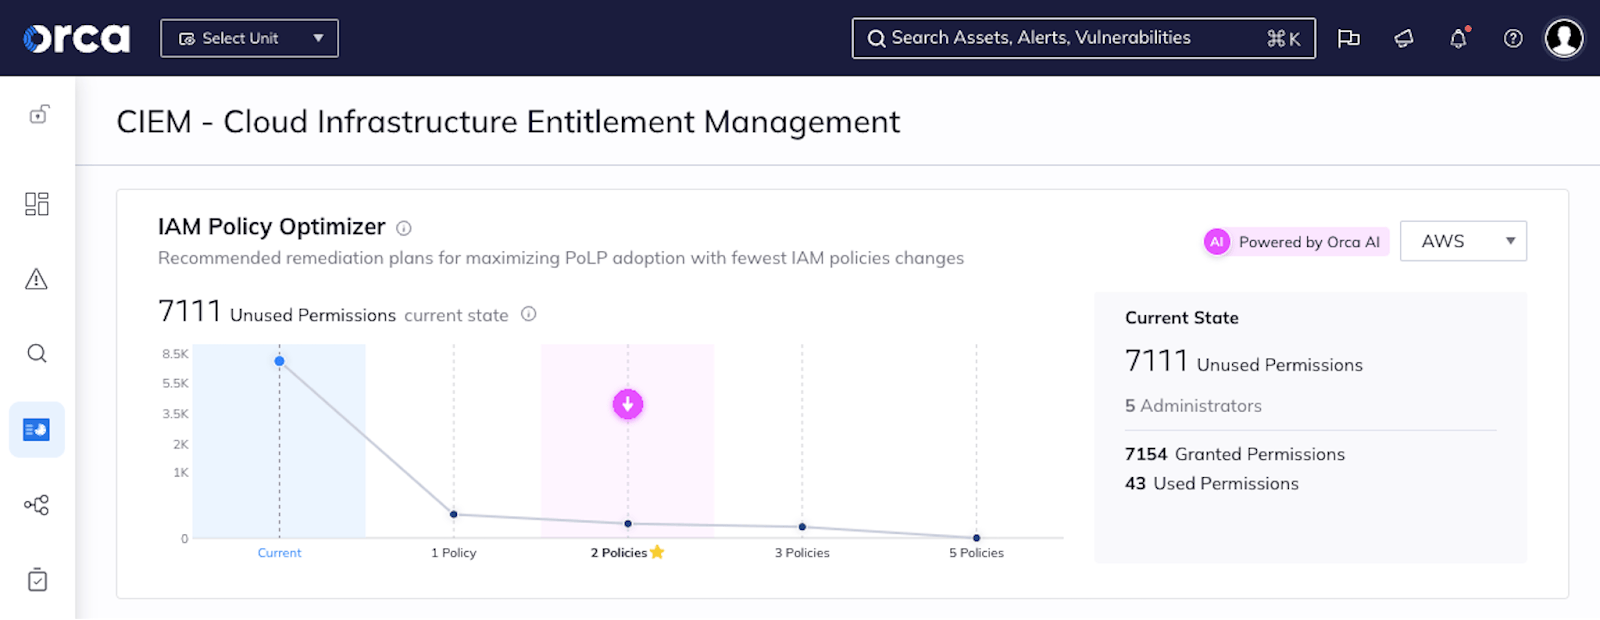Click the 8.5K y-axis label
The width and height of the screenshot is (1600, 620).
(176, 354)
